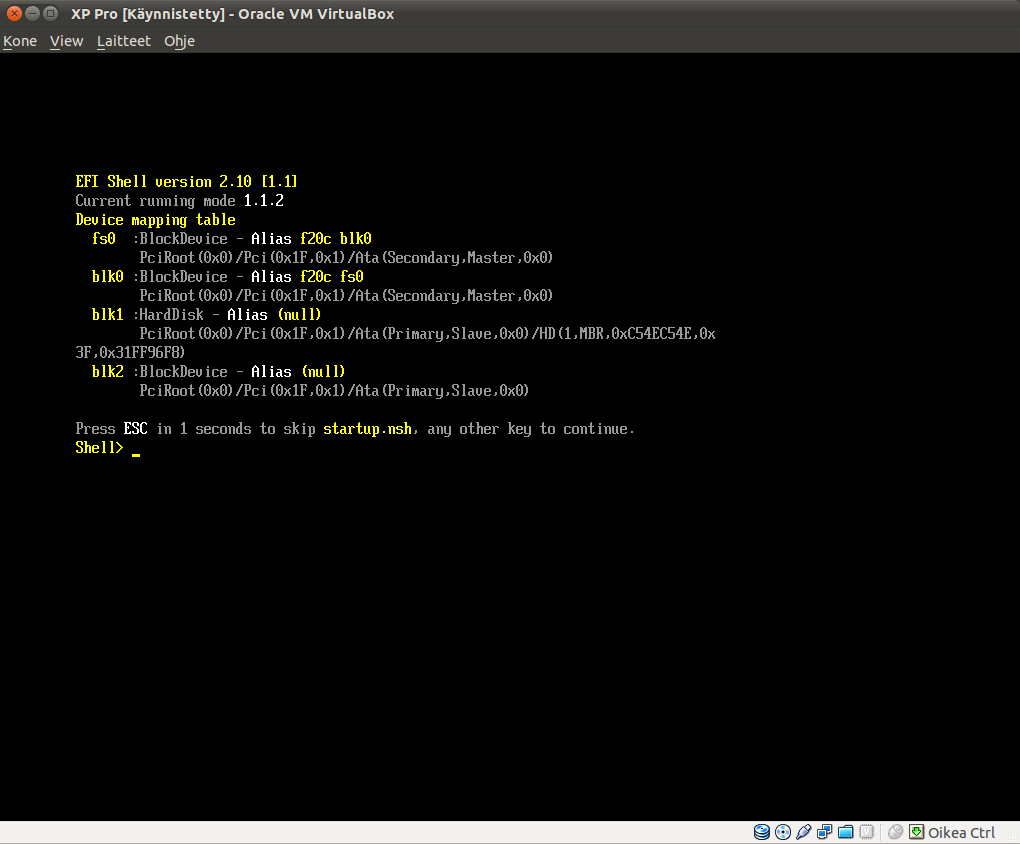Open the Laitteet menu
Image resolution: width=1020 pixels, height=844 pixels.
pyautogui.click(x=124, y=41)
